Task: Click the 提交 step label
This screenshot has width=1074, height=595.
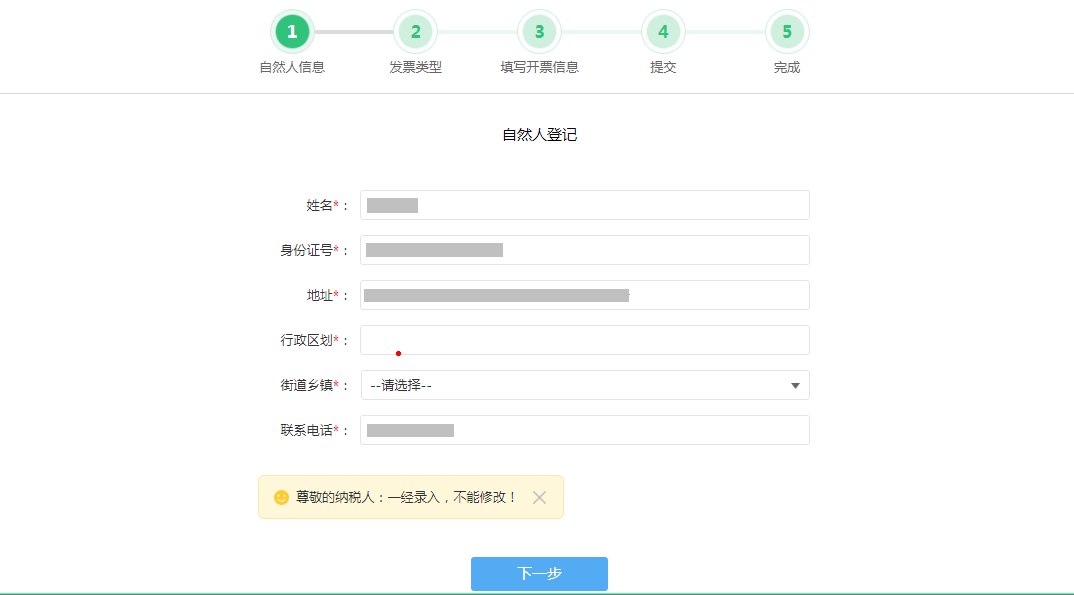Action: 663,68
